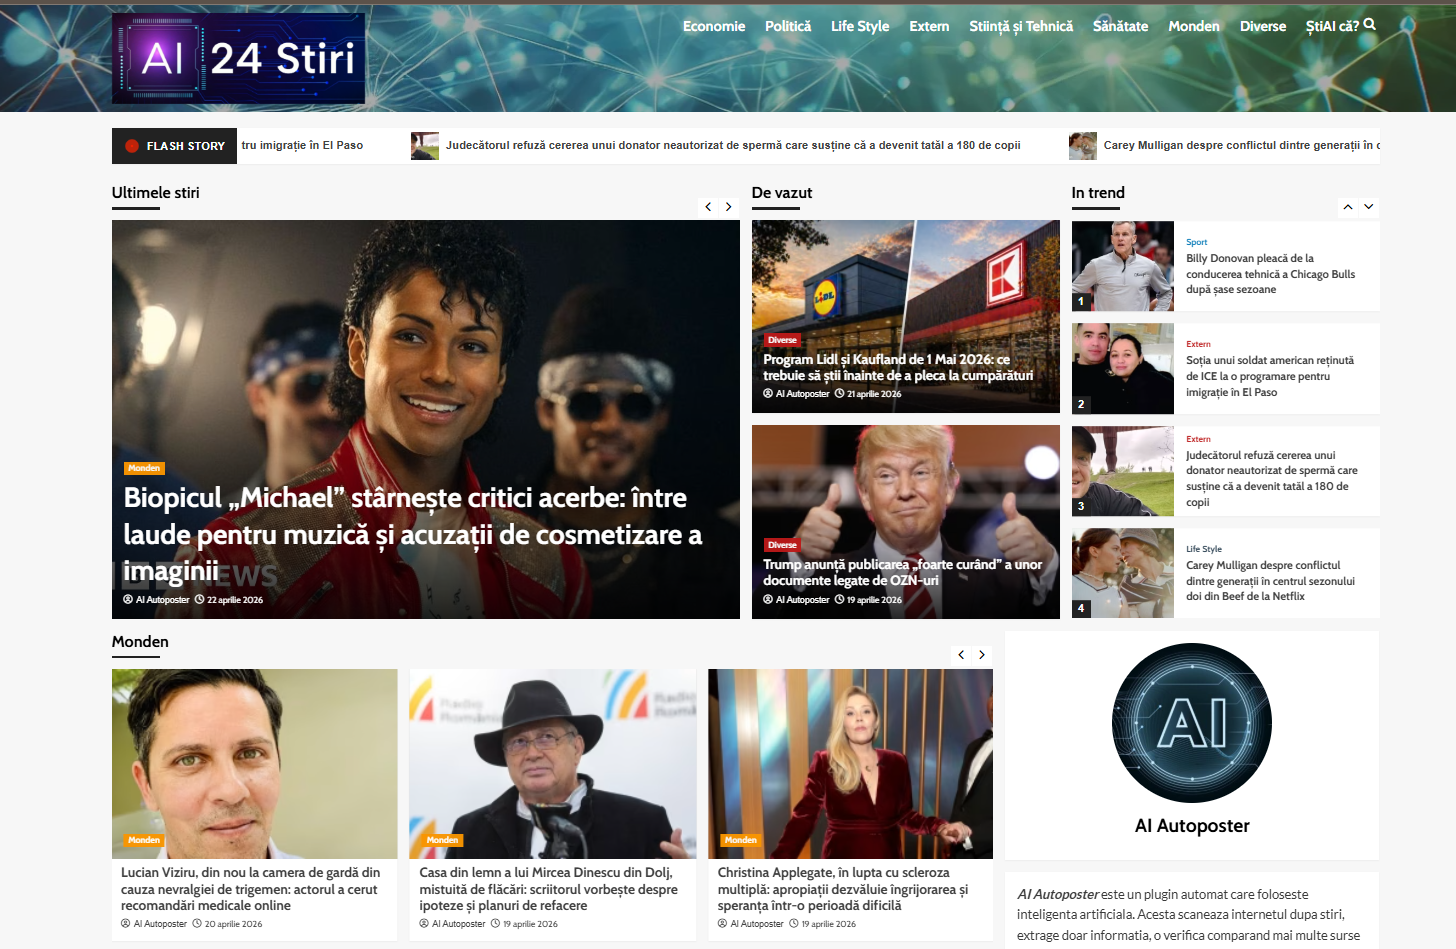The width and height of the screenshot is (1456, 949).
Task: Open the Biopicul Michael headline article
Action: point(414,534)
